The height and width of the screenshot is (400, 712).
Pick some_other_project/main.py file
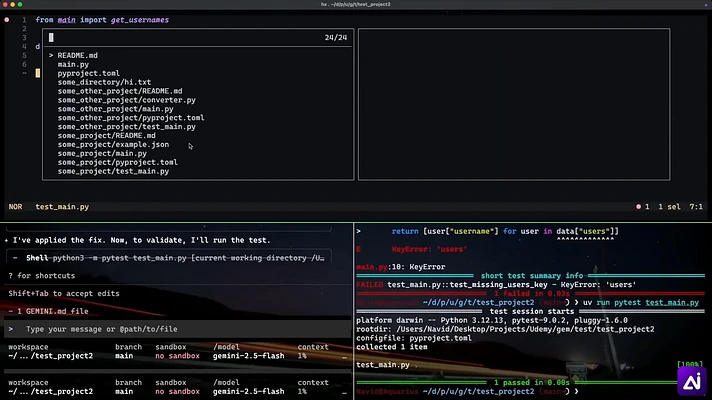[115, 109]
